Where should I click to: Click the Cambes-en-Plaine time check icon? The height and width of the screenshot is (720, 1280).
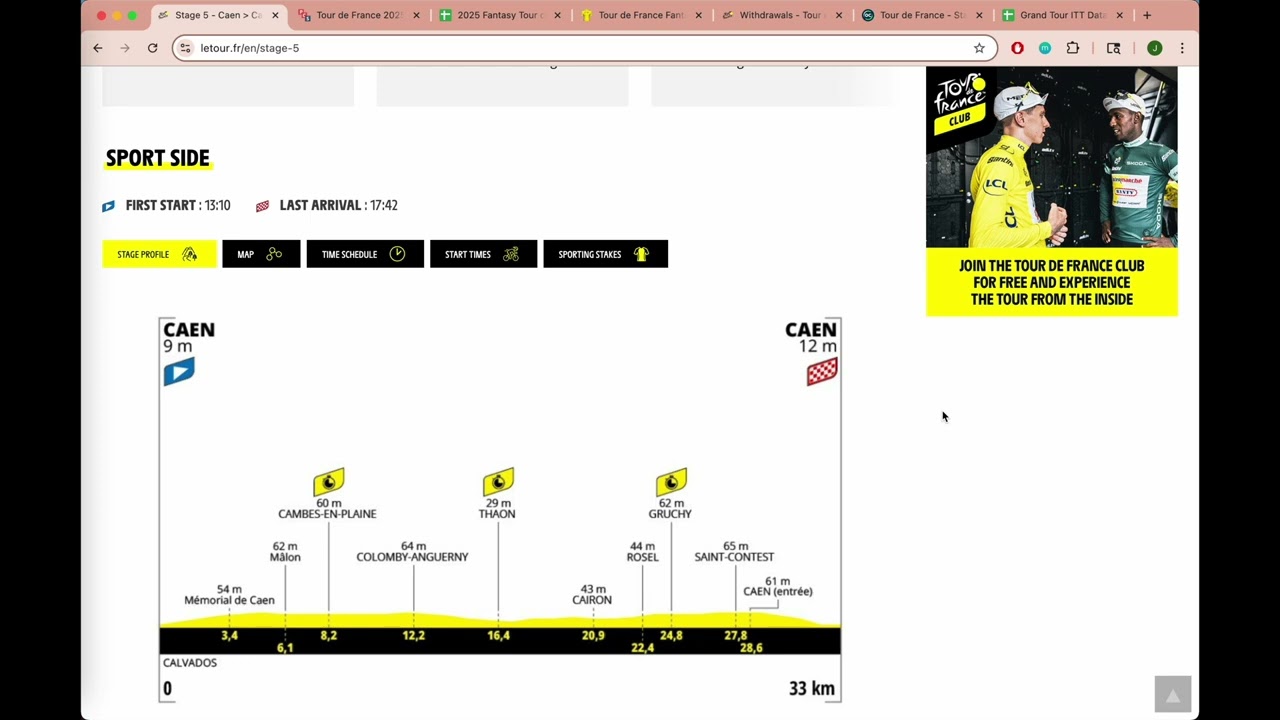[328, 482]
